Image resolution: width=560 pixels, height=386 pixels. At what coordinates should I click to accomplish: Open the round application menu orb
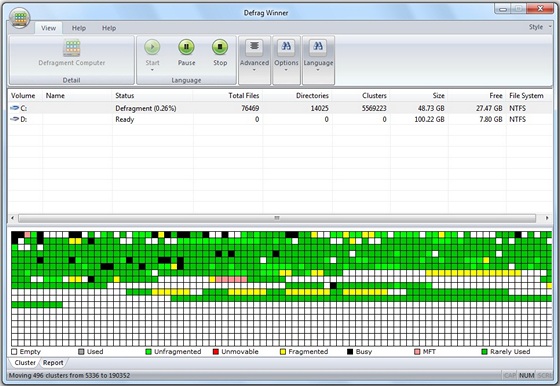20,18
